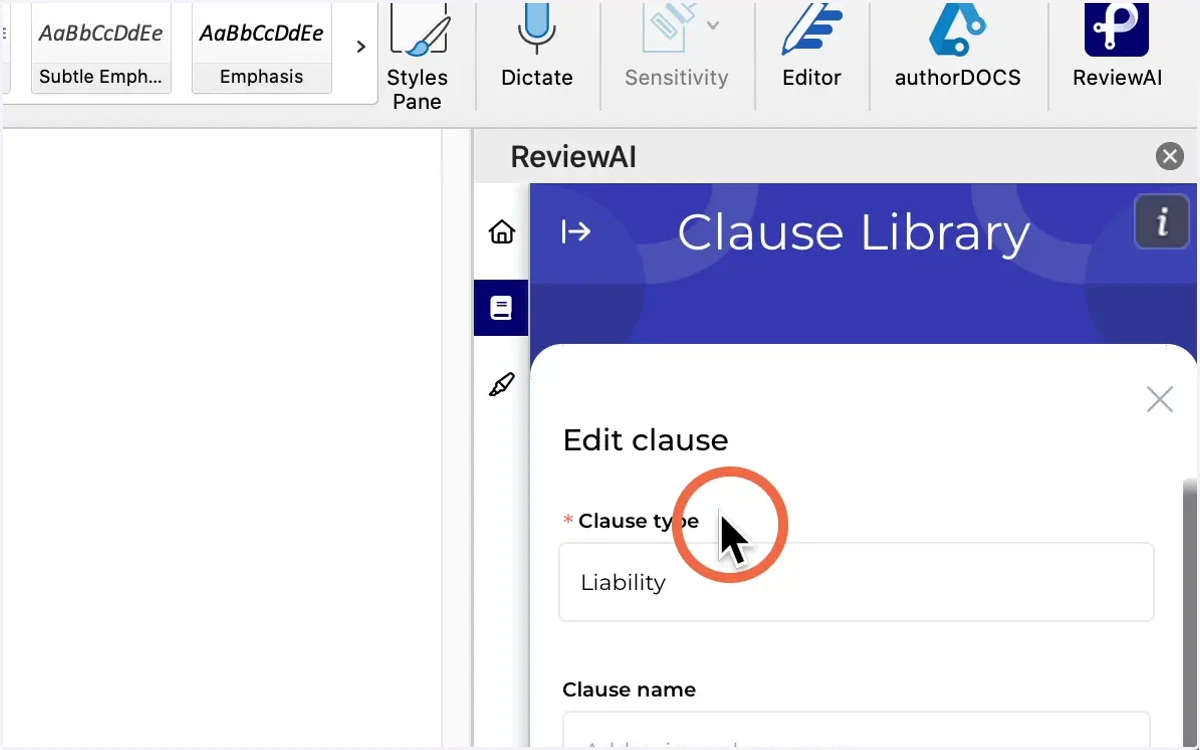Collapse the panel with arrow icon
The image size is (1200, 750).
click(x=576, y=232)
